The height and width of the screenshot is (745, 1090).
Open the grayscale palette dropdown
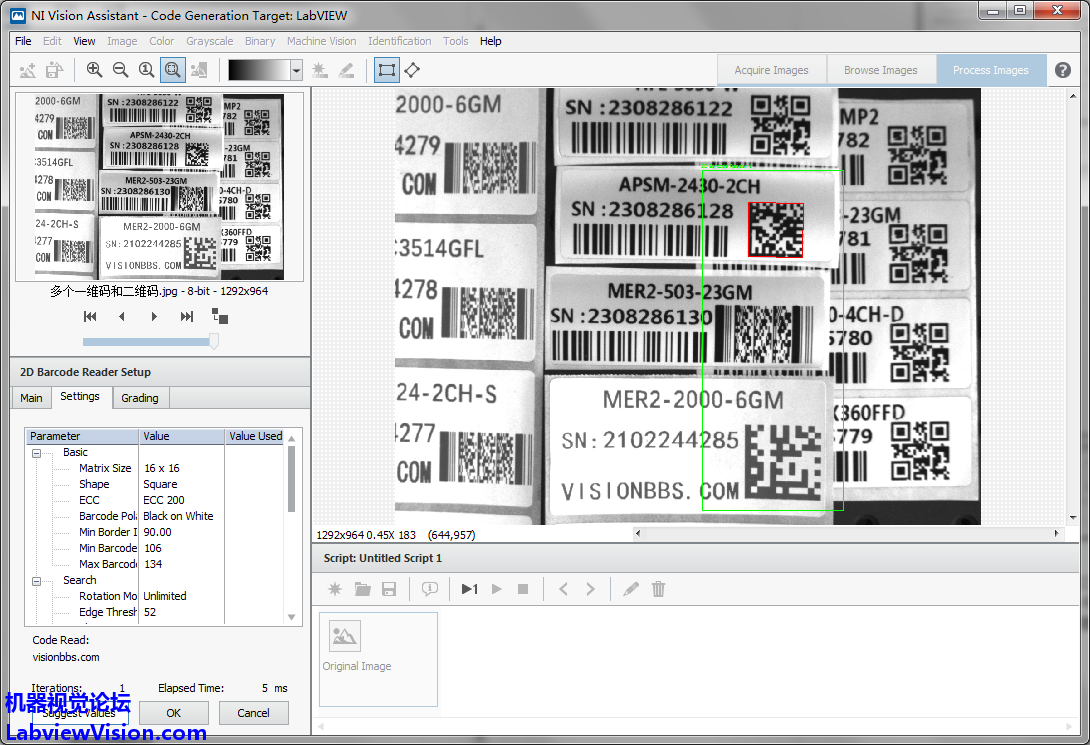296,70
